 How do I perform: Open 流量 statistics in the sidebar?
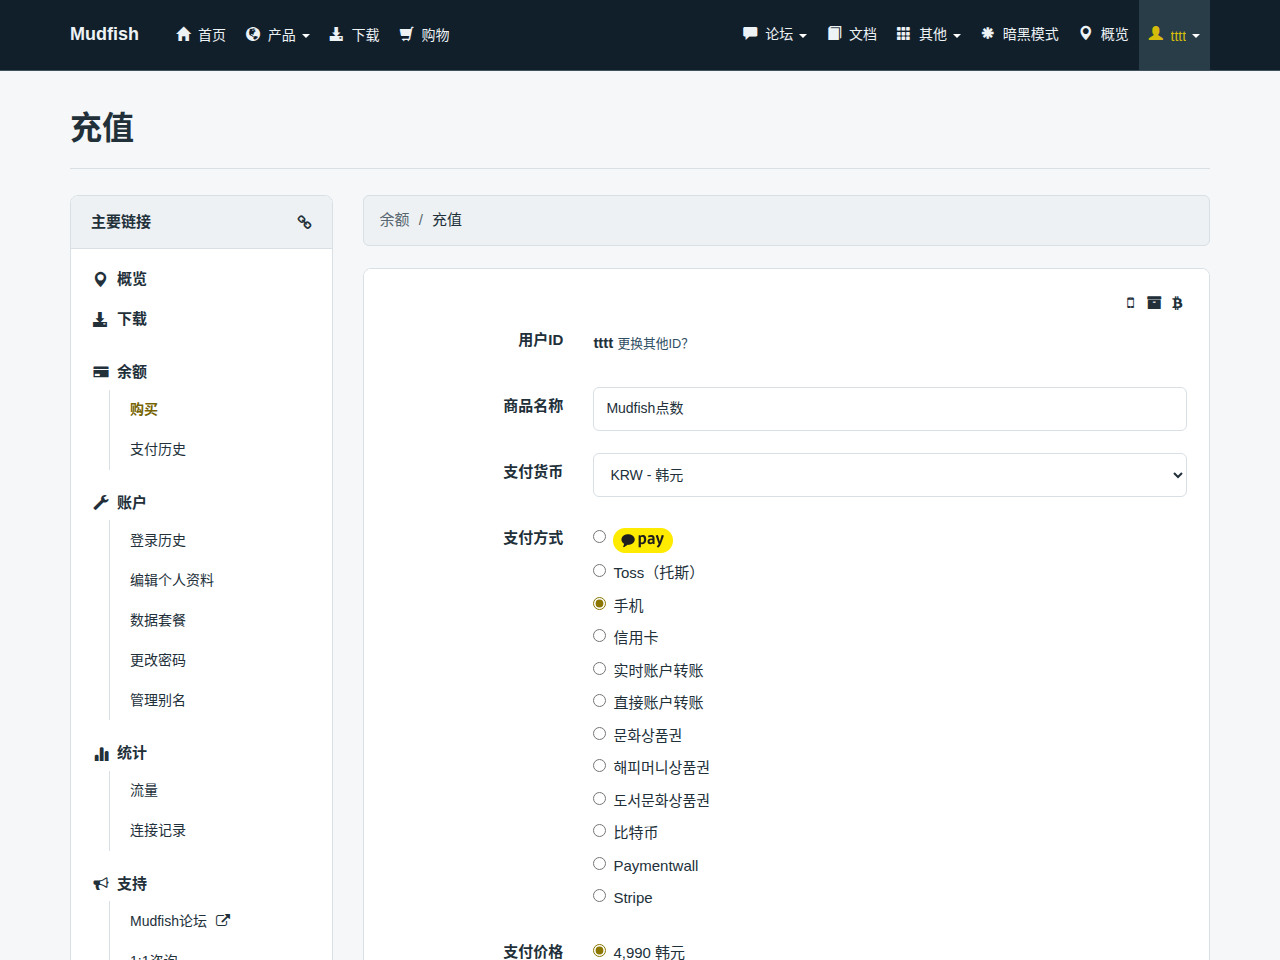(144, 791)
